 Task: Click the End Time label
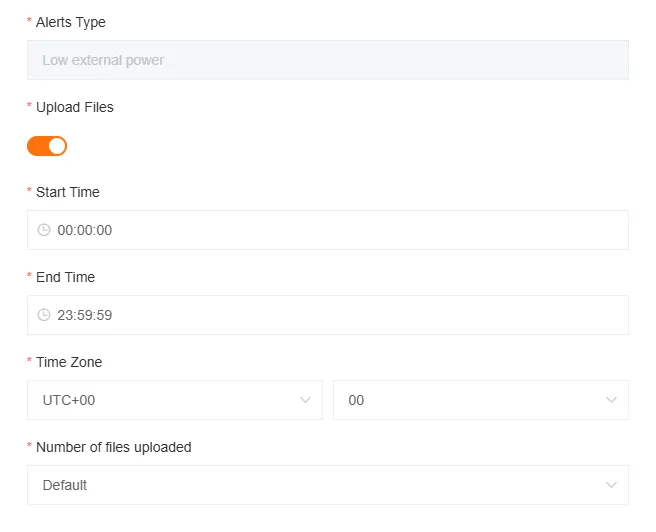[65, 277]
